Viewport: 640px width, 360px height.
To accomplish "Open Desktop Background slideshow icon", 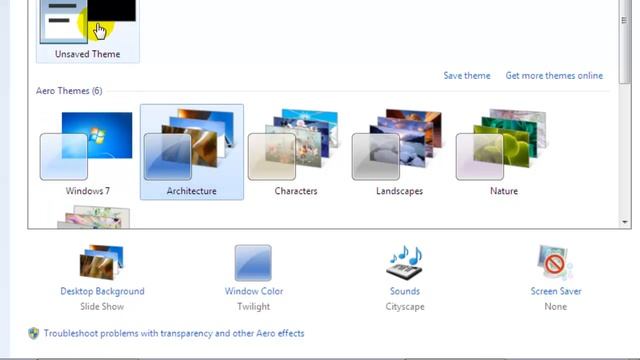I will [102, 262].
